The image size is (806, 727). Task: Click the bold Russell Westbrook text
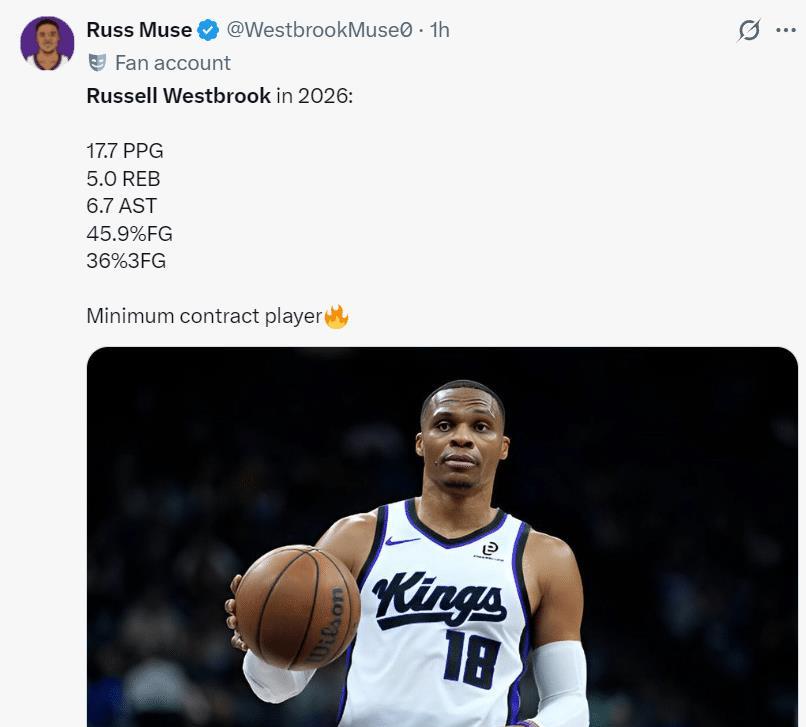coord(178,96)
